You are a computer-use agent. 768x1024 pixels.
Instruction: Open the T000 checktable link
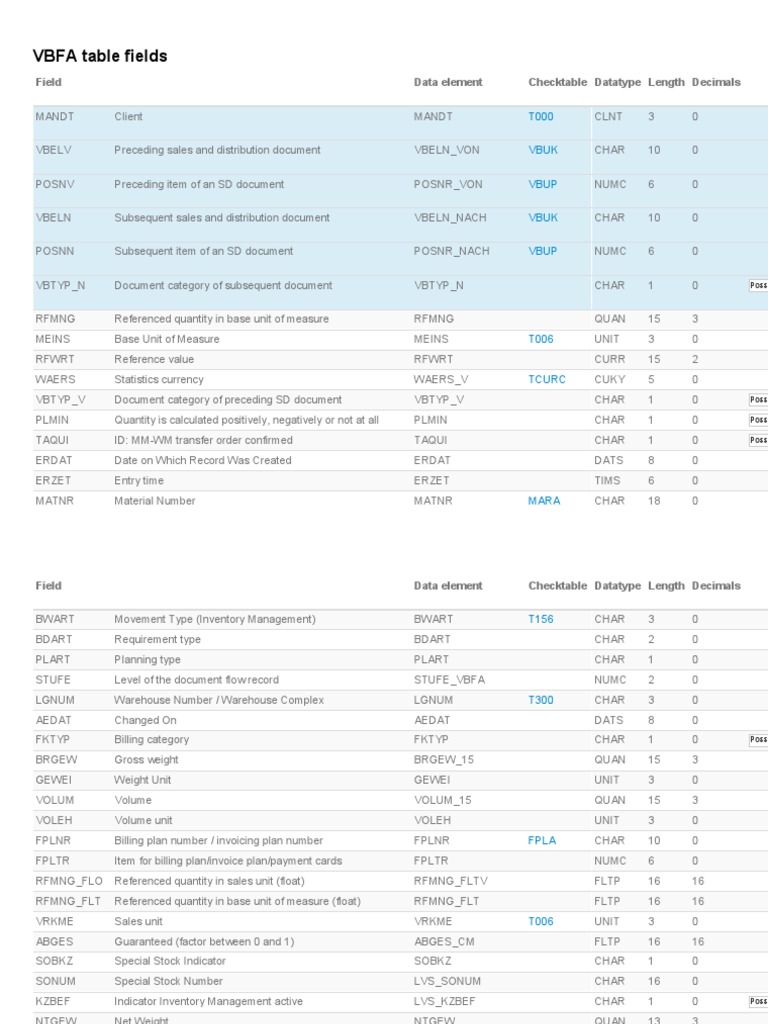click(x=540, y=117)
